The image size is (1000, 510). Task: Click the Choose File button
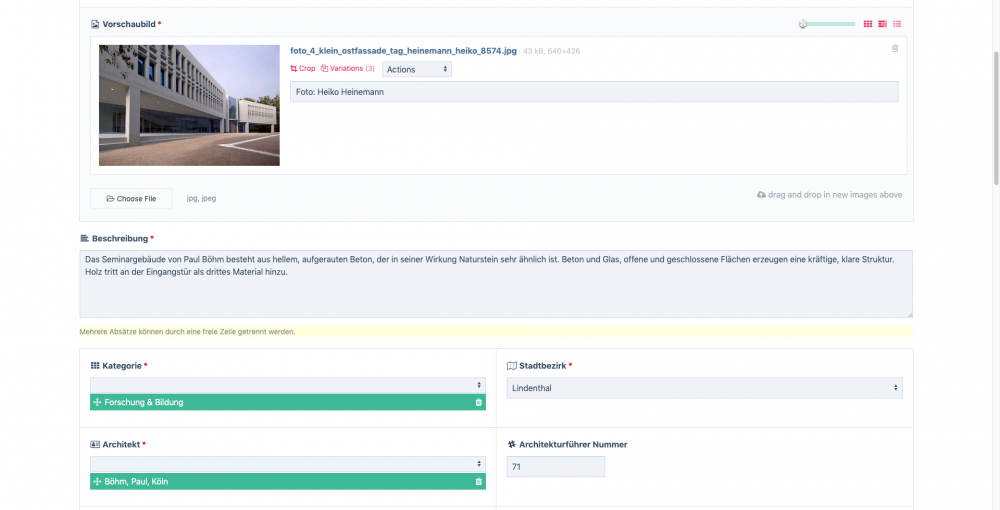click(x=131, y=199)
